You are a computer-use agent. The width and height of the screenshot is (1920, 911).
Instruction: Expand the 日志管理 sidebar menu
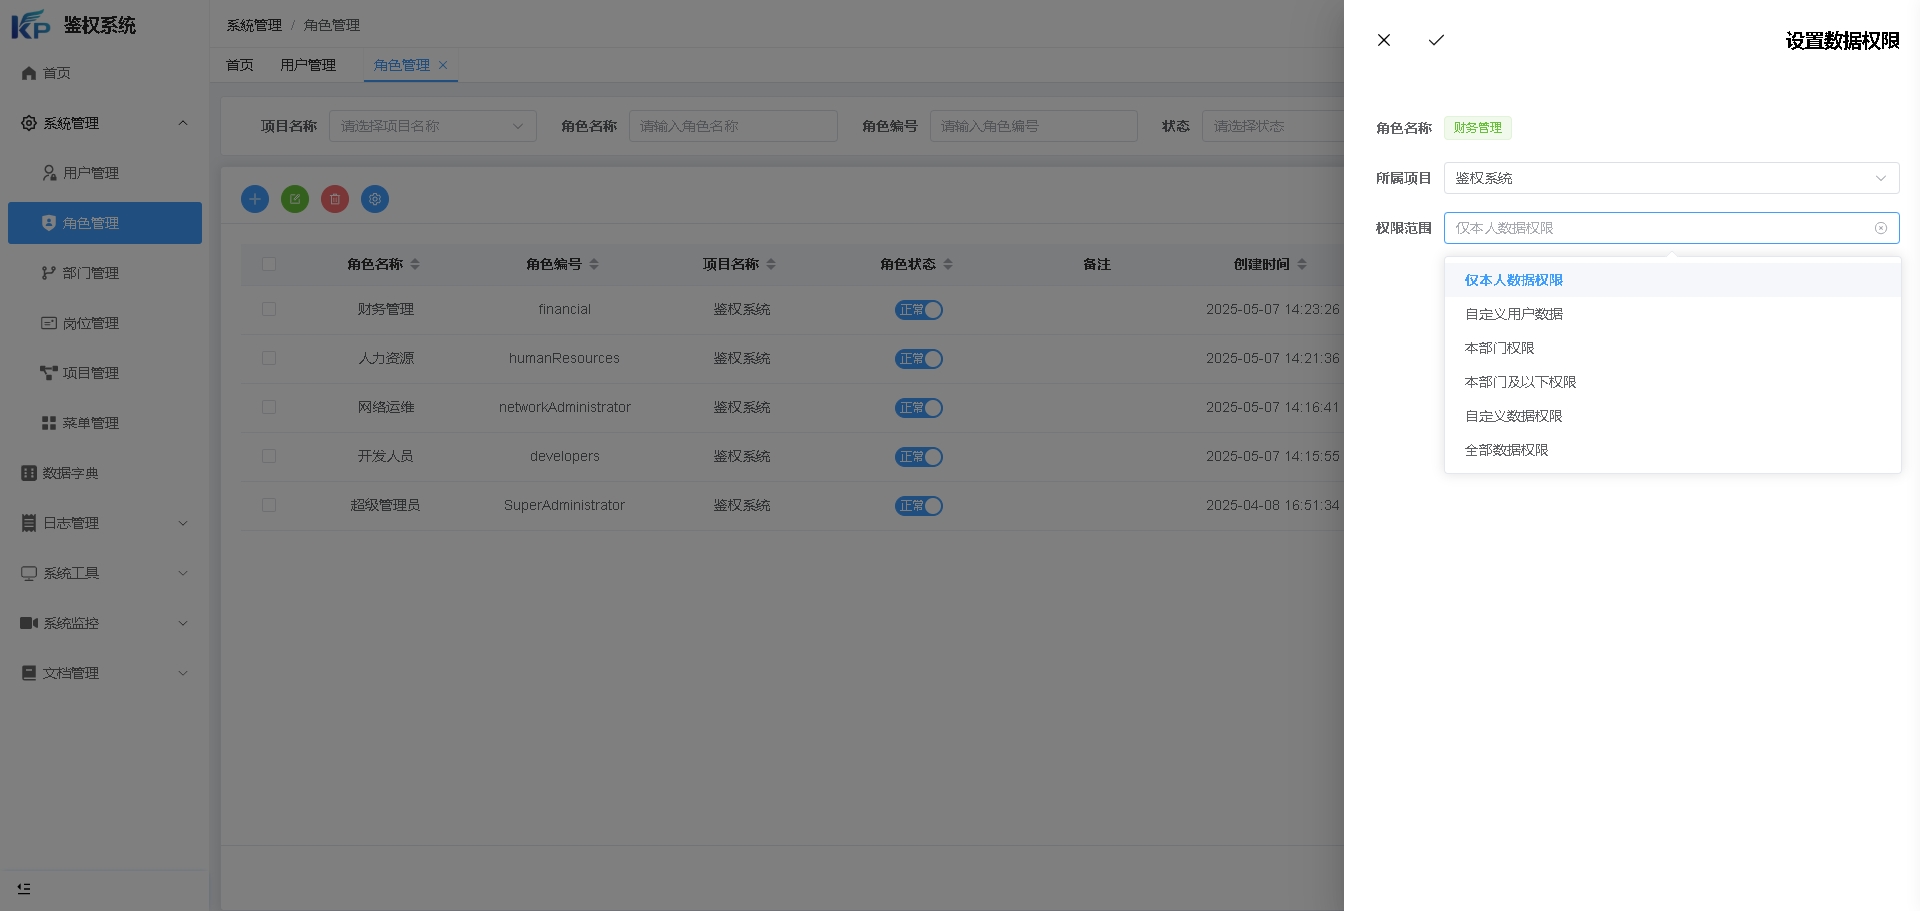(x=105, y=523)
